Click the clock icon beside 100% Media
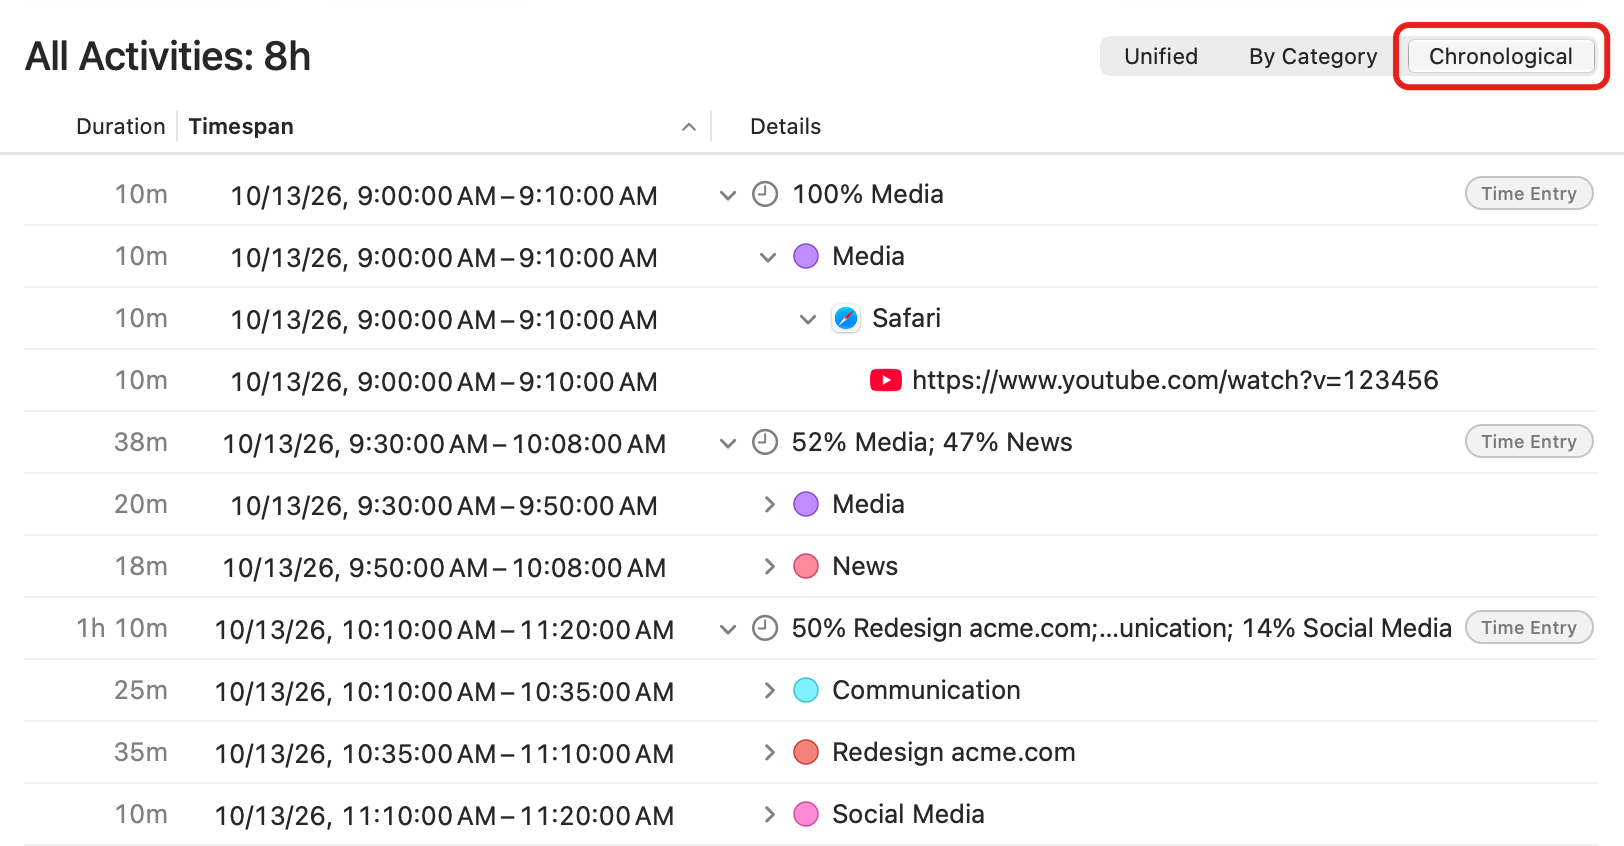This screenshot has width=1624, height=846. point(765,194)
